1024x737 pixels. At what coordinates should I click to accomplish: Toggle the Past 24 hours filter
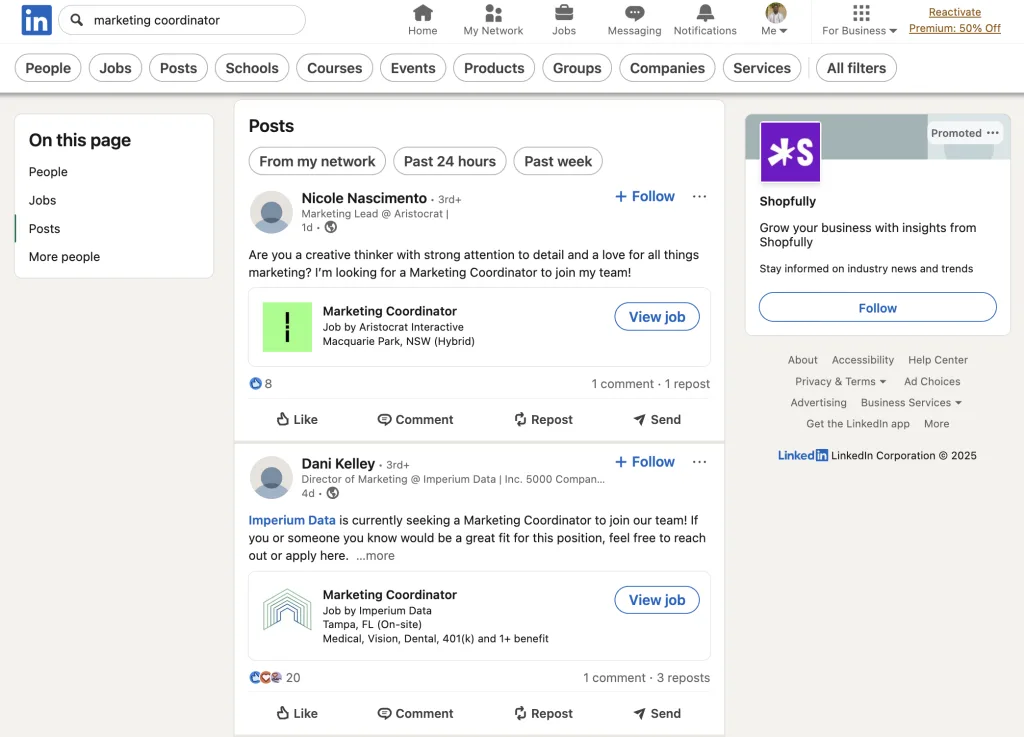point(449,161)
